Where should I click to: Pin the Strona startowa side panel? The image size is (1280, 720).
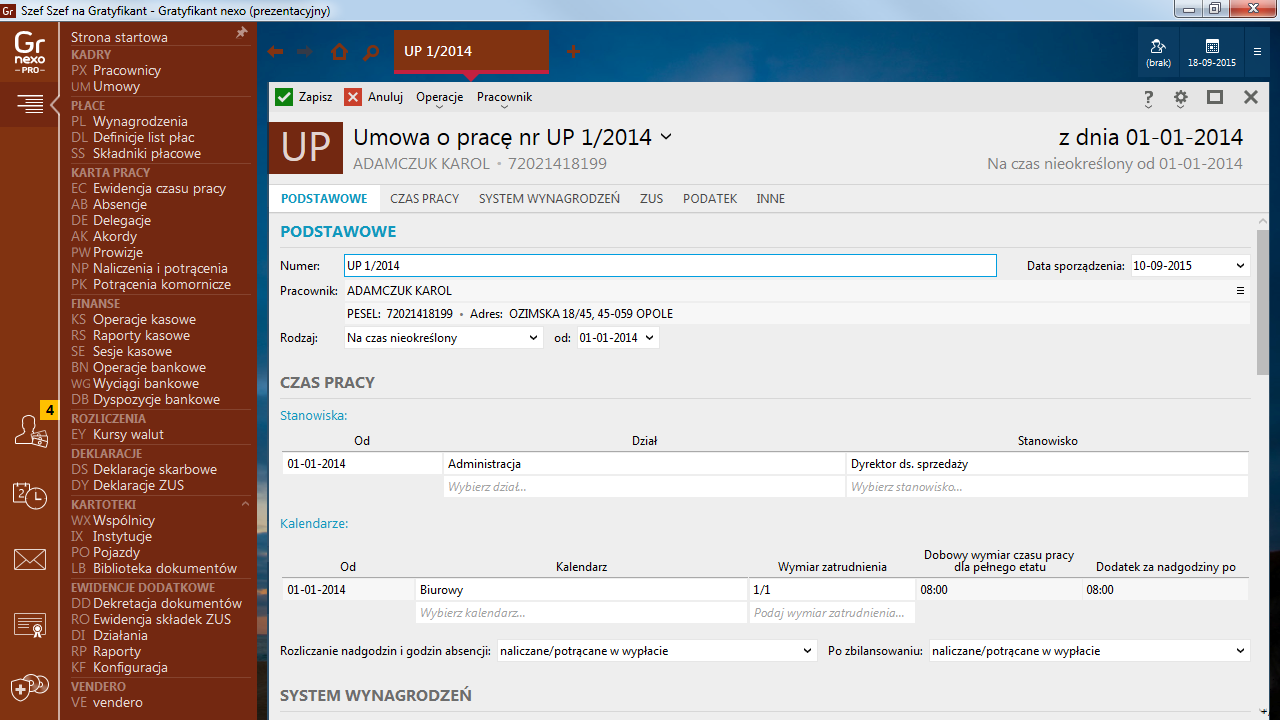(241, 33)
